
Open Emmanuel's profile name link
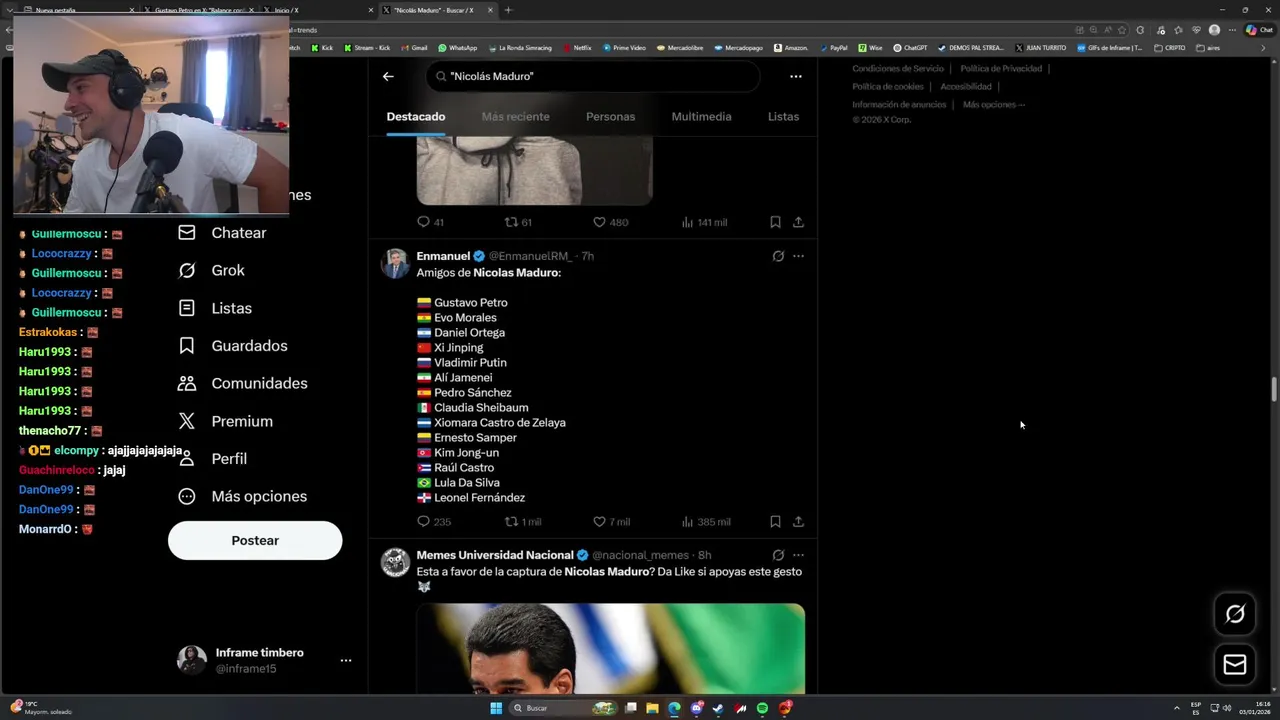pos(443,256)
